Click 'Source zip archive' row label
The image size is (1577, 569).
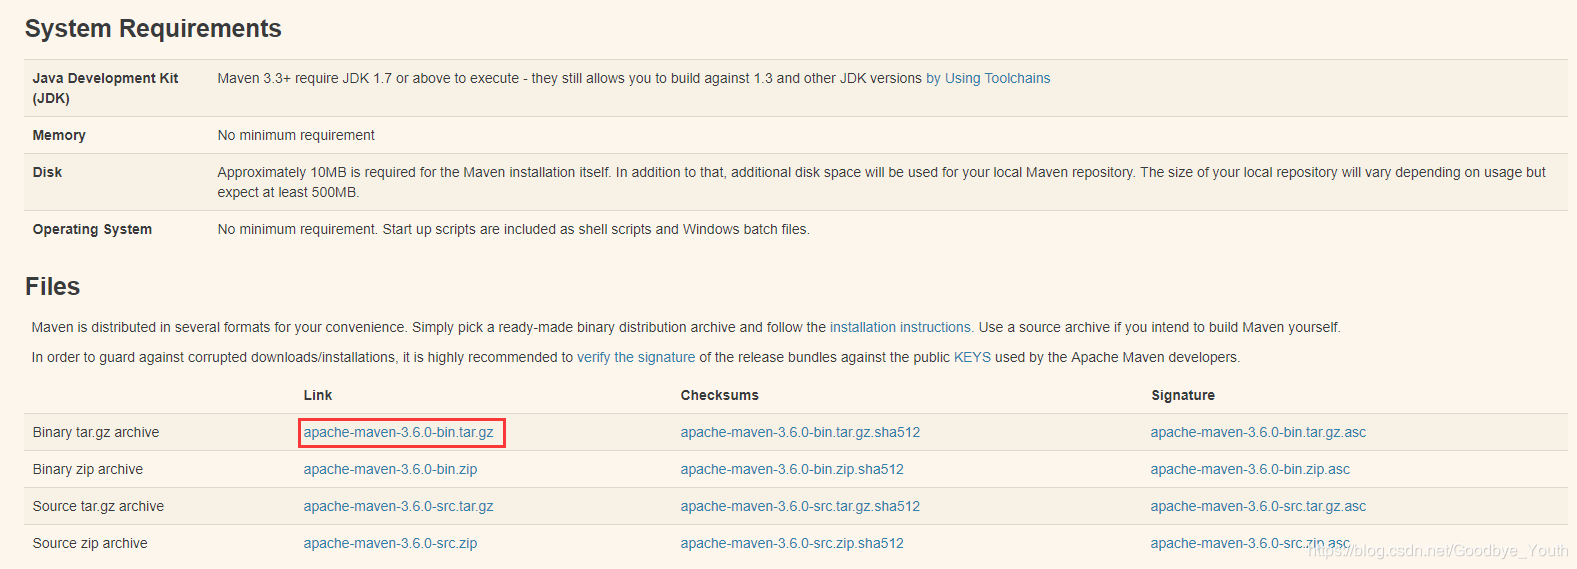(90, 543)
